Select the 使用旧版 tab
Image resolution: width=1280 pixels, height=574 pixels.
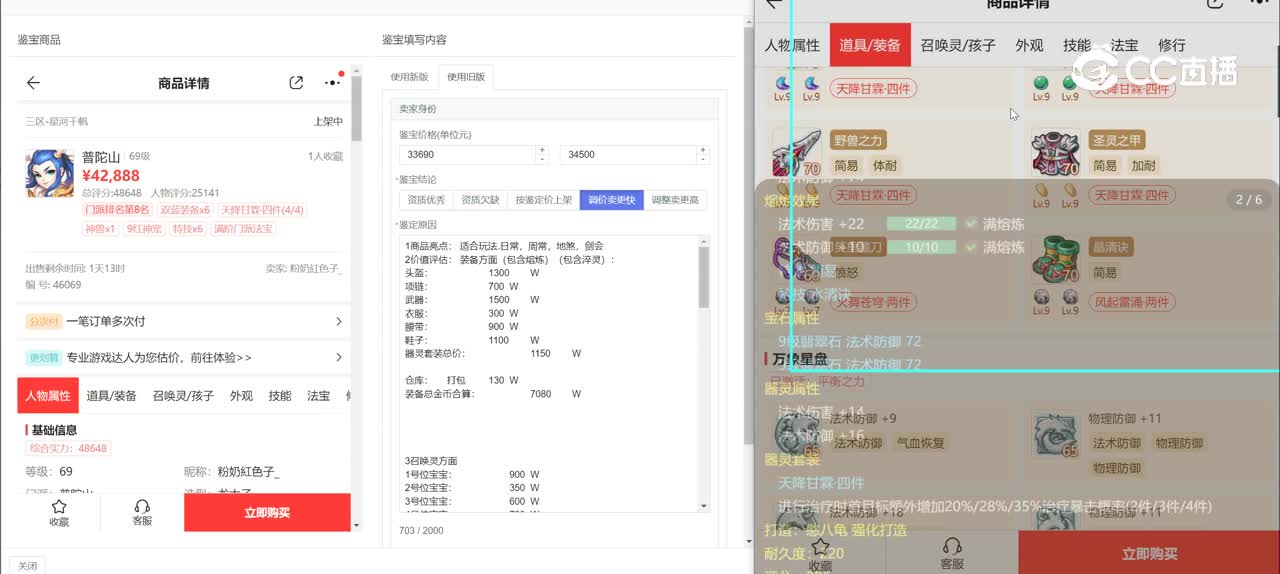point(466,77)
